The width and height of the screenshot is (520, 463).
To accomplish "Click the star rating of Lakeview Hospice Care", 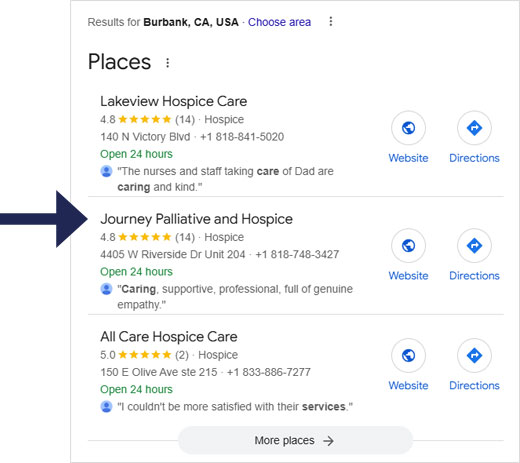I will point(145,119).
